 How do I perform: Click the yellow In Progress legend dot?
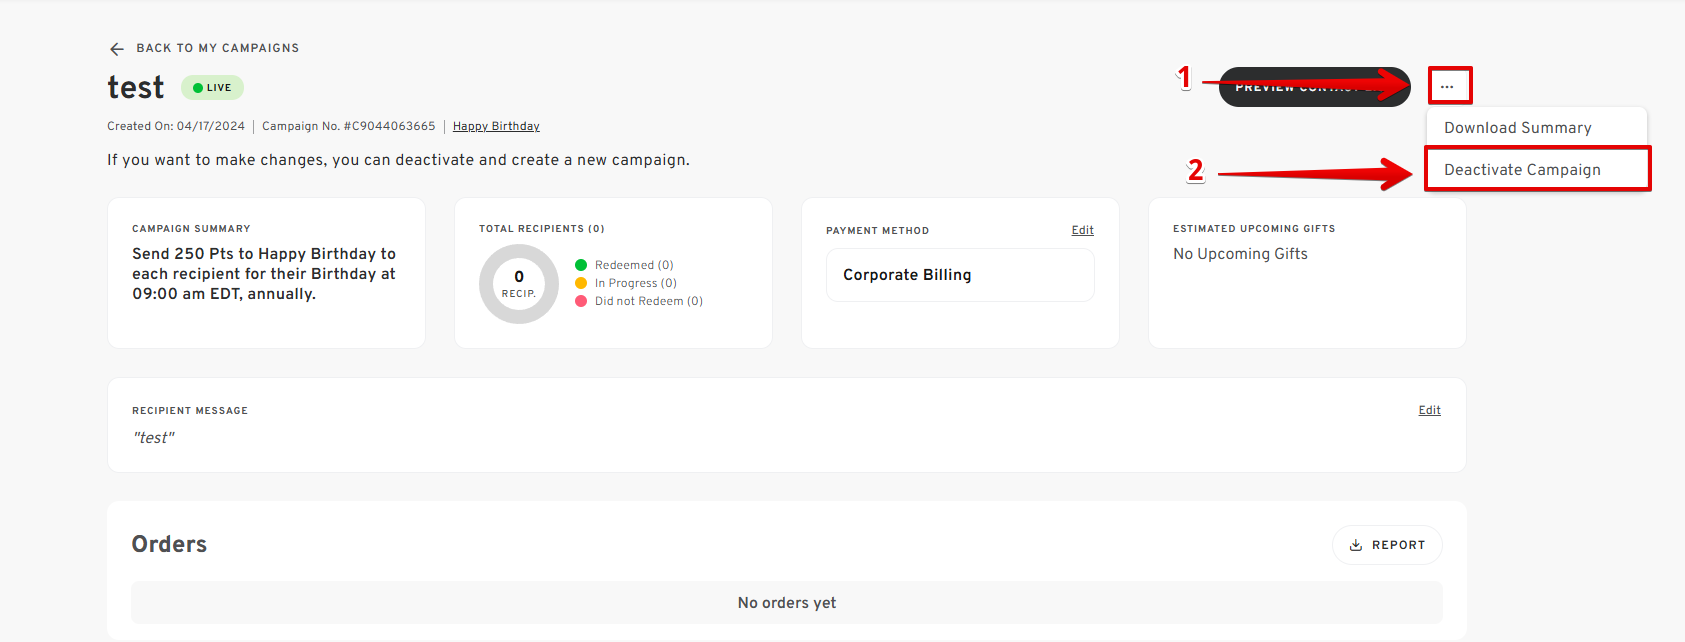pos(581,283)
